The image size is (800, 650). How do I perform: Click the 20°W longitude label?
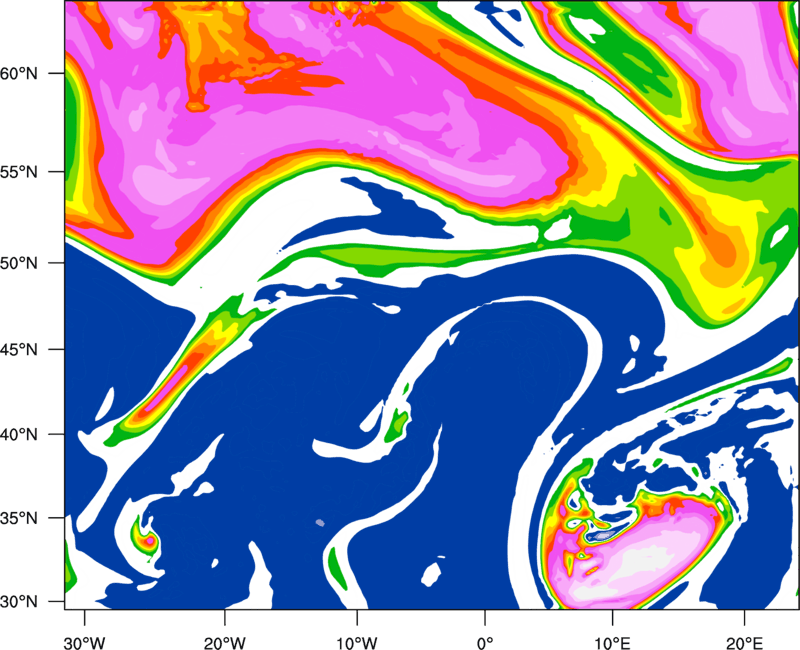tap(224, 643)
